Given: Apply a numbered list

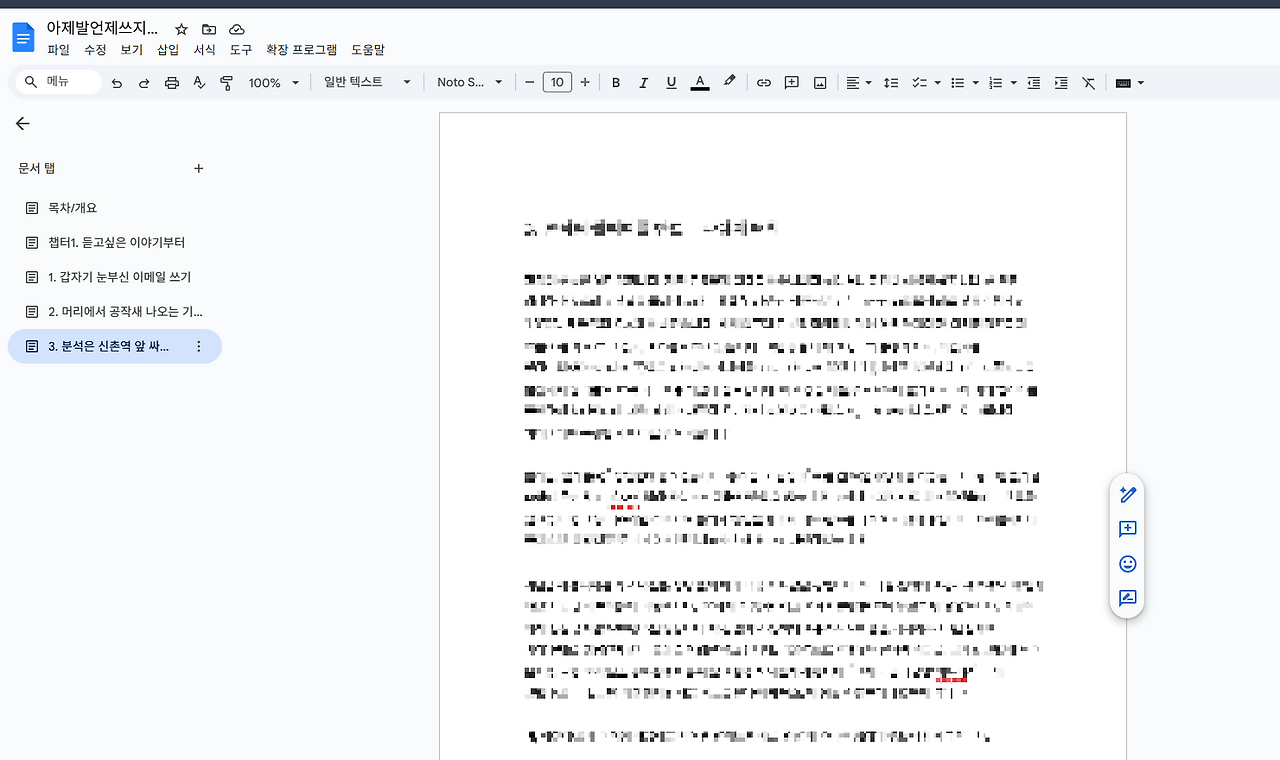Looking at the screenshot, I should click(995, 83).
